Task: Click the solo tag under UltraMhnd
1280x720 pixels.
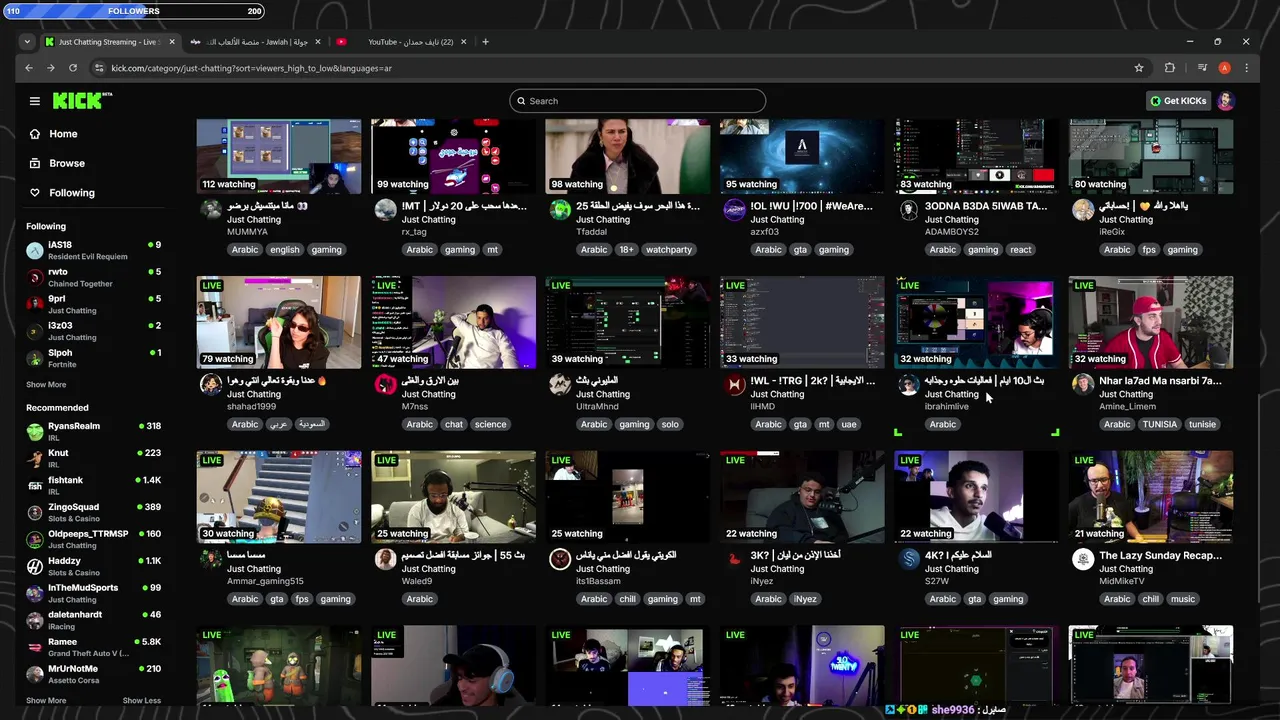Action: coord(669,424)
